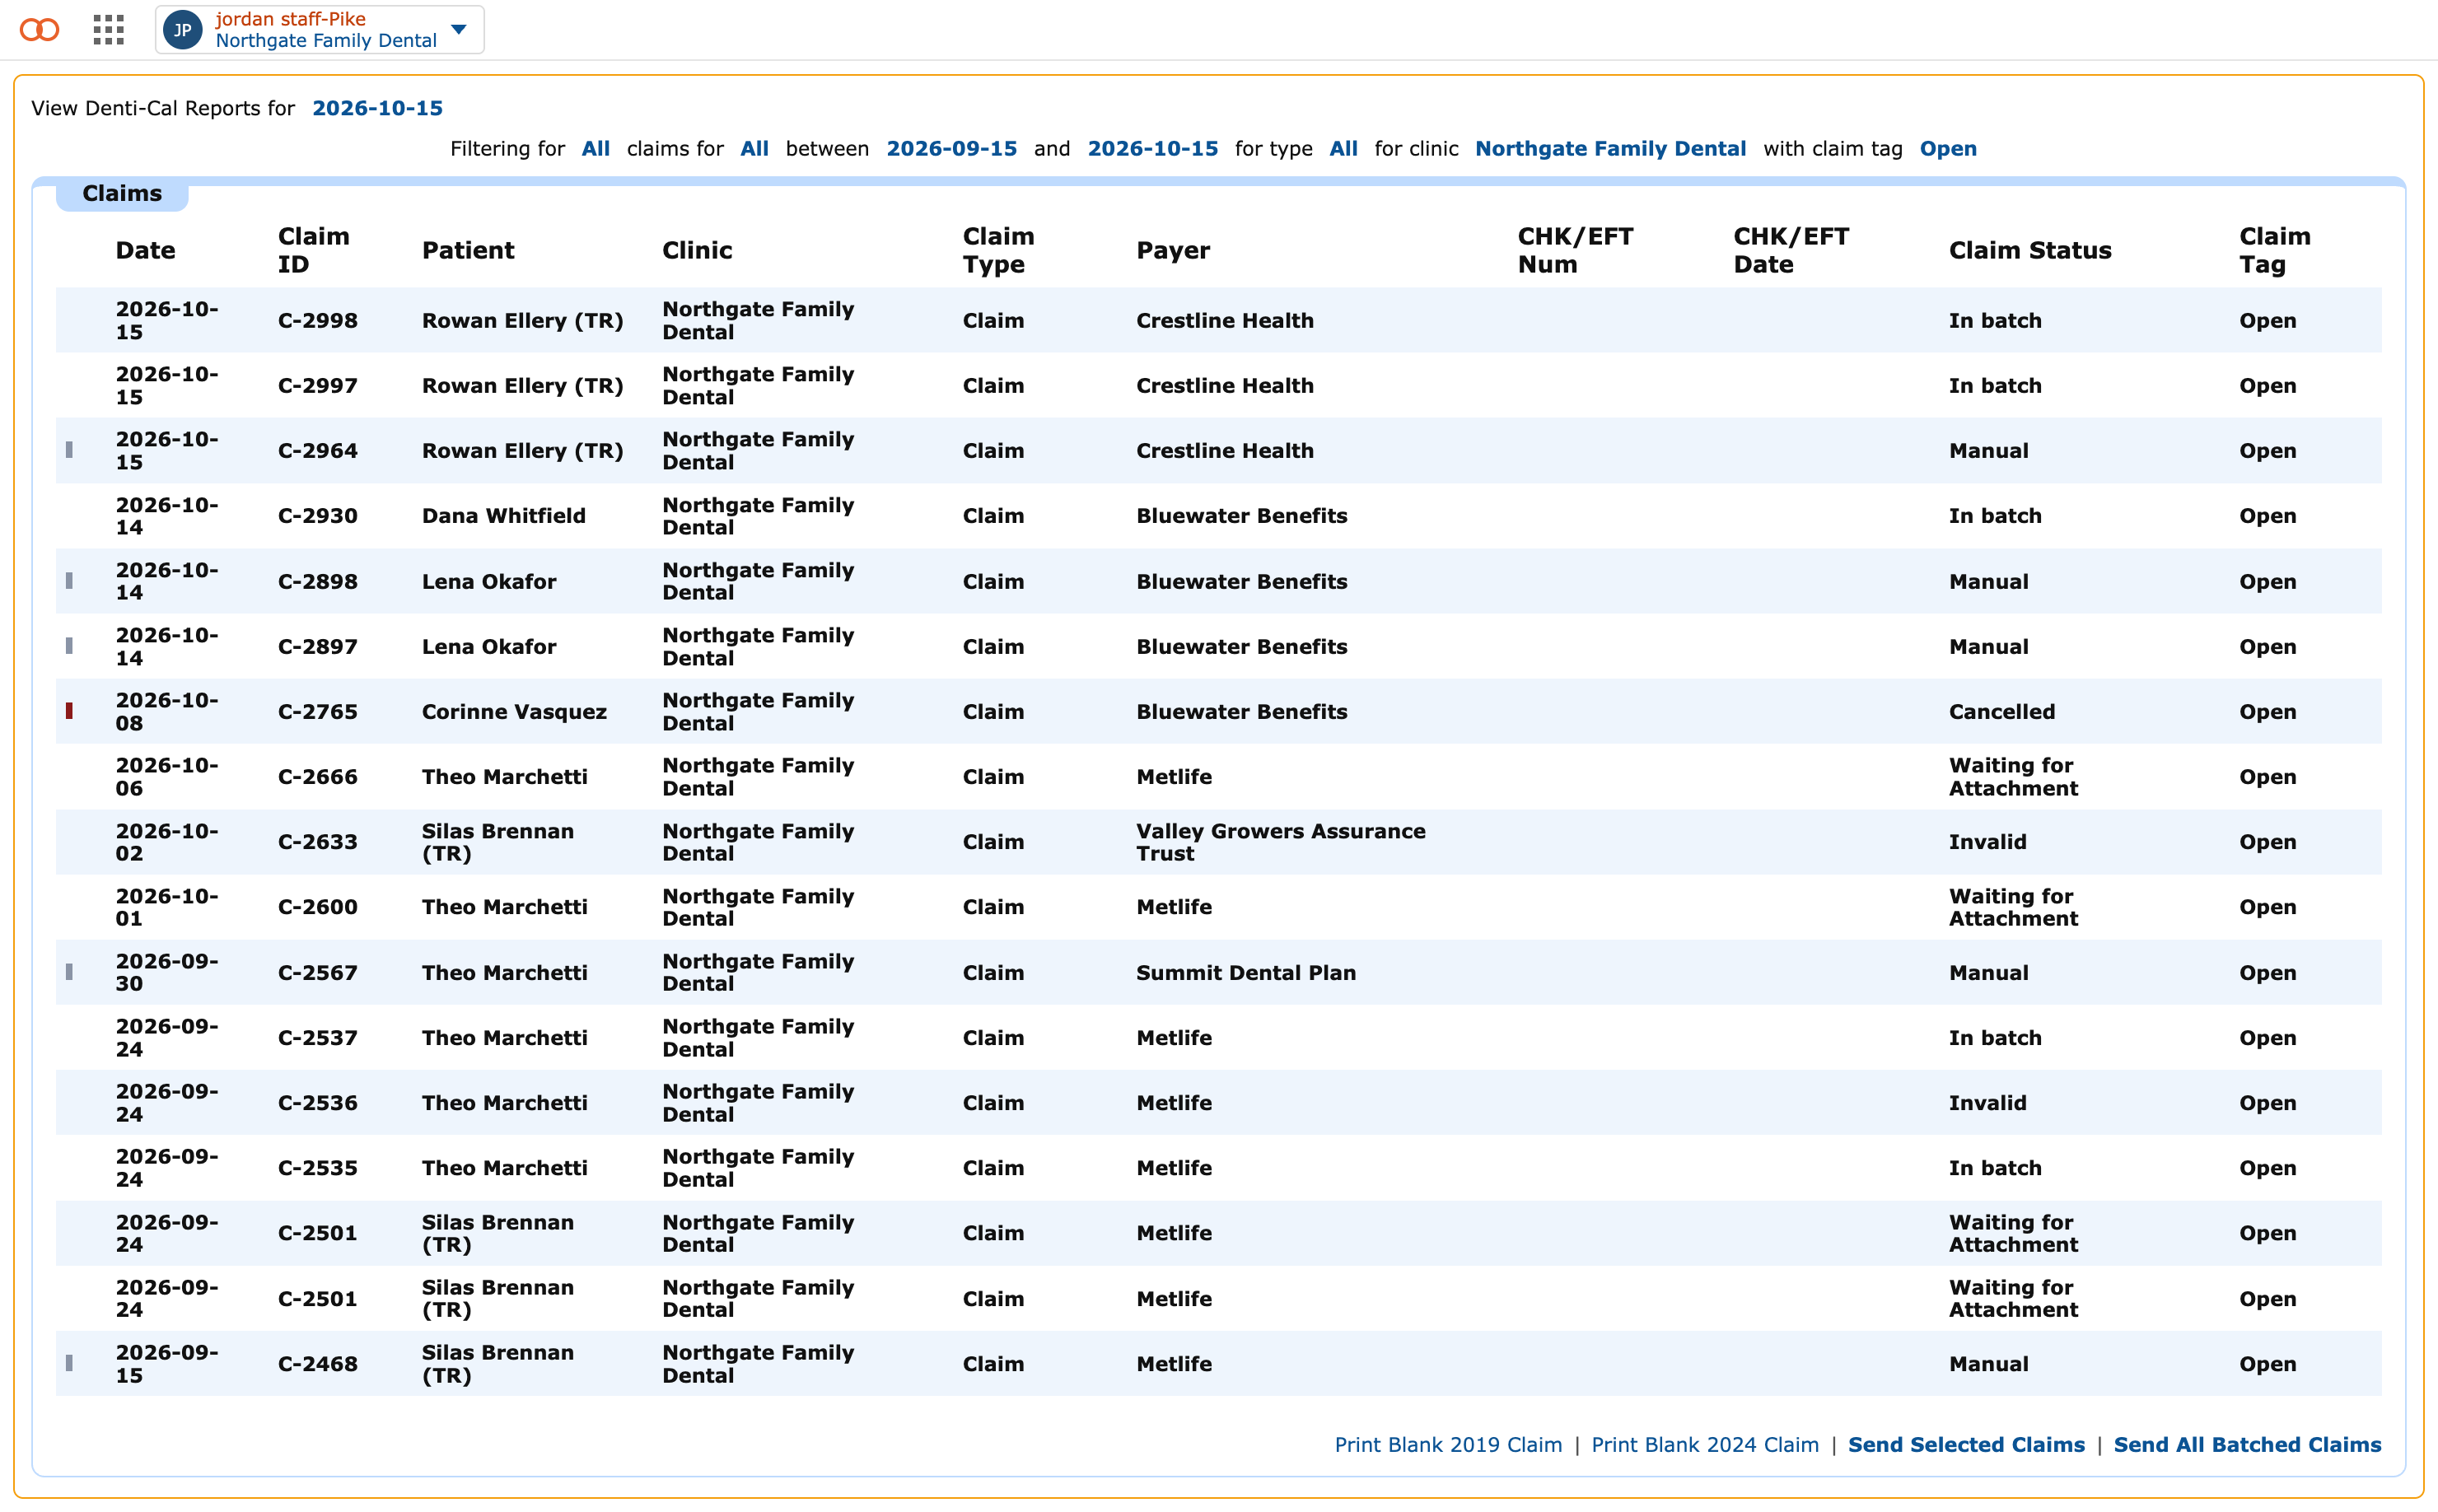Image resolution: width=2438 pixels, height=1512 pixels.
Task: Click the gray marker on claim C-2898
Action: pos(69,581)
